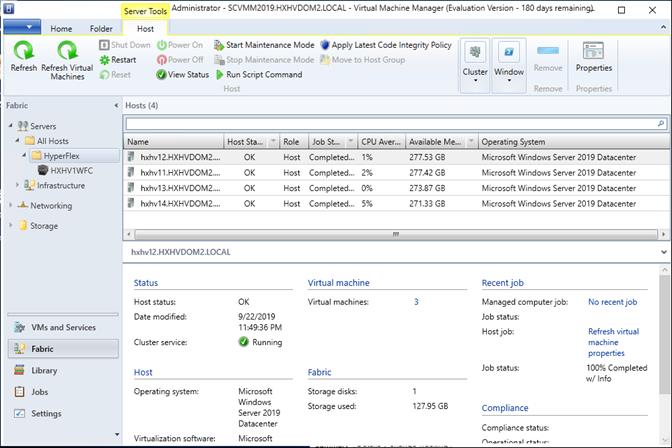
Task: Collapse the ribbon with the top-right chevron
Action: pos(663,27)
